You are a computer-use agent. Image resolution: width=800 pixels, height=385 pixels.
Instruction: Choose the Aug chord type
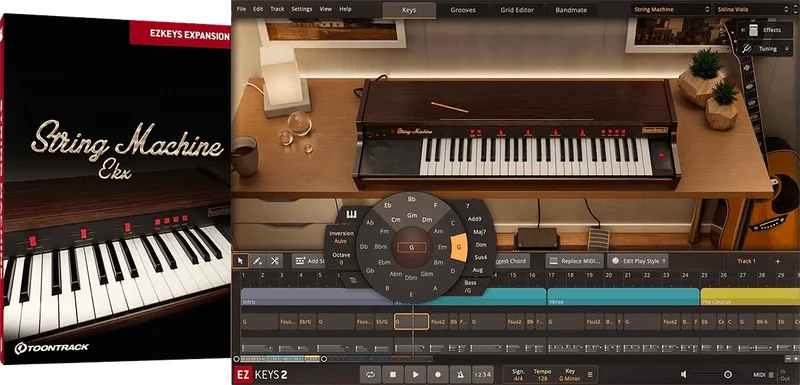point(478,270)
